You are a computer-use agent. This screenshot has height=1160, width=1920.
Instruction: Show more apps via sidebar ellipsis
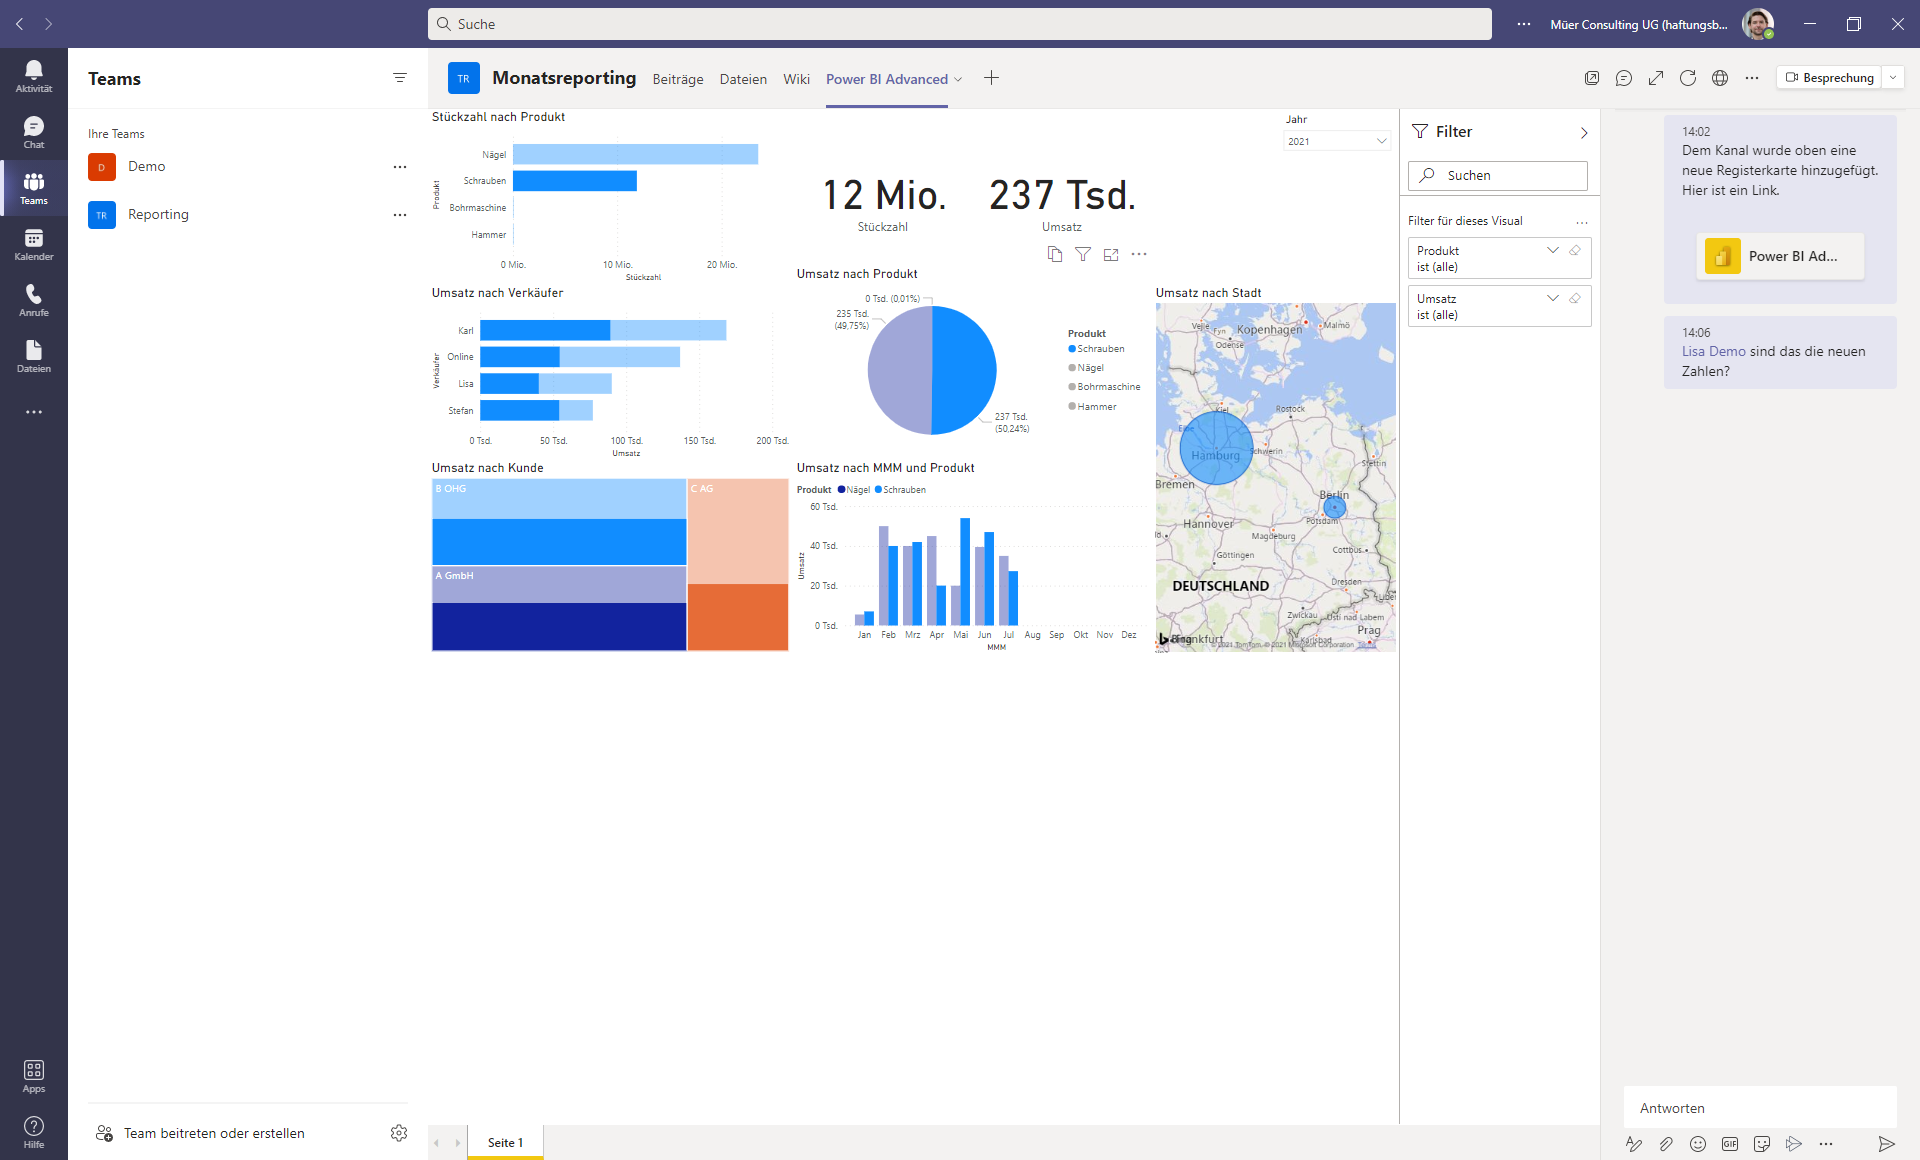(34, 412)
